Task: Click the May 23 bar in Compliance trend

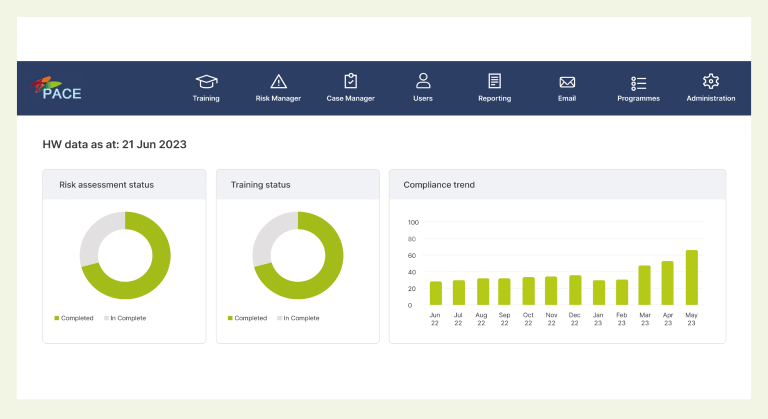Action: tap(691, 278)
